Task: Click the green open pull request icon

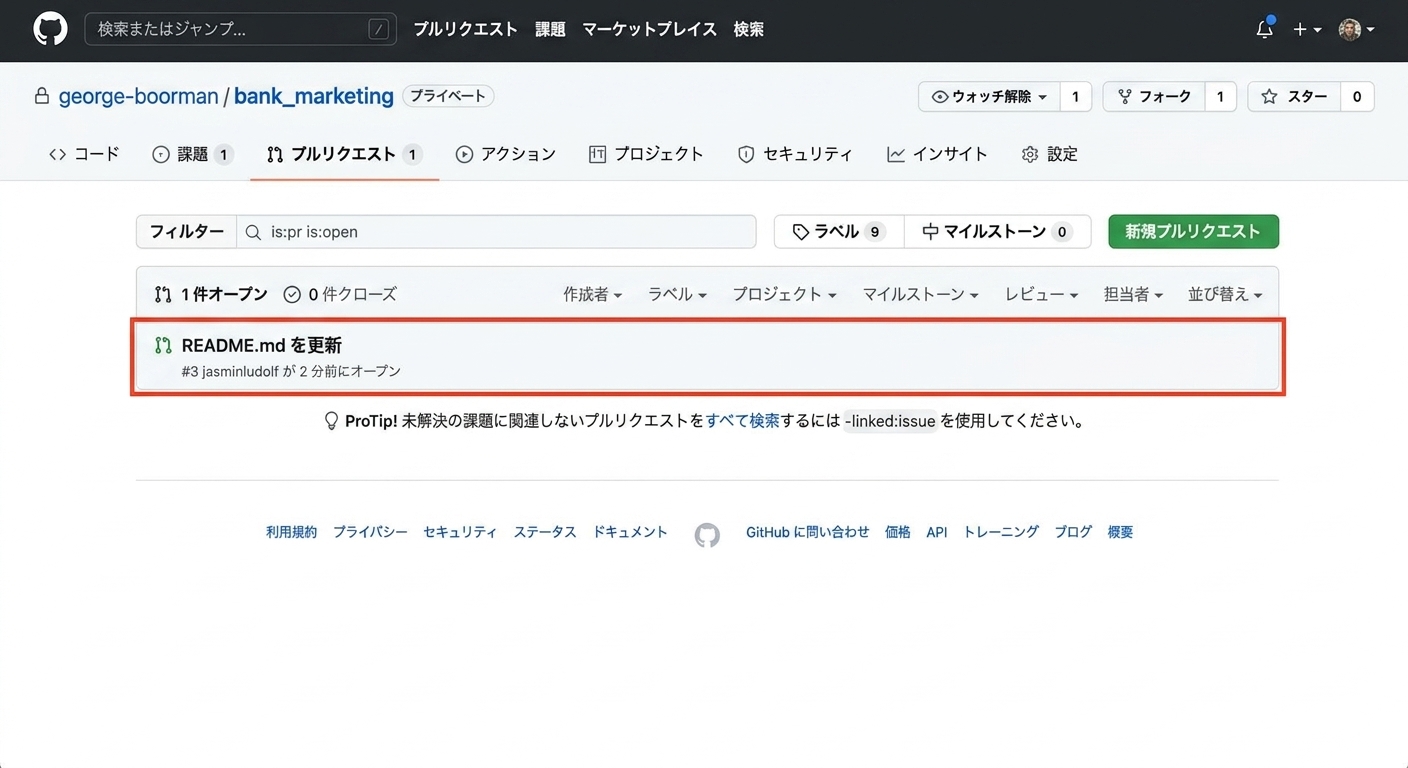Action: point(163,345)
